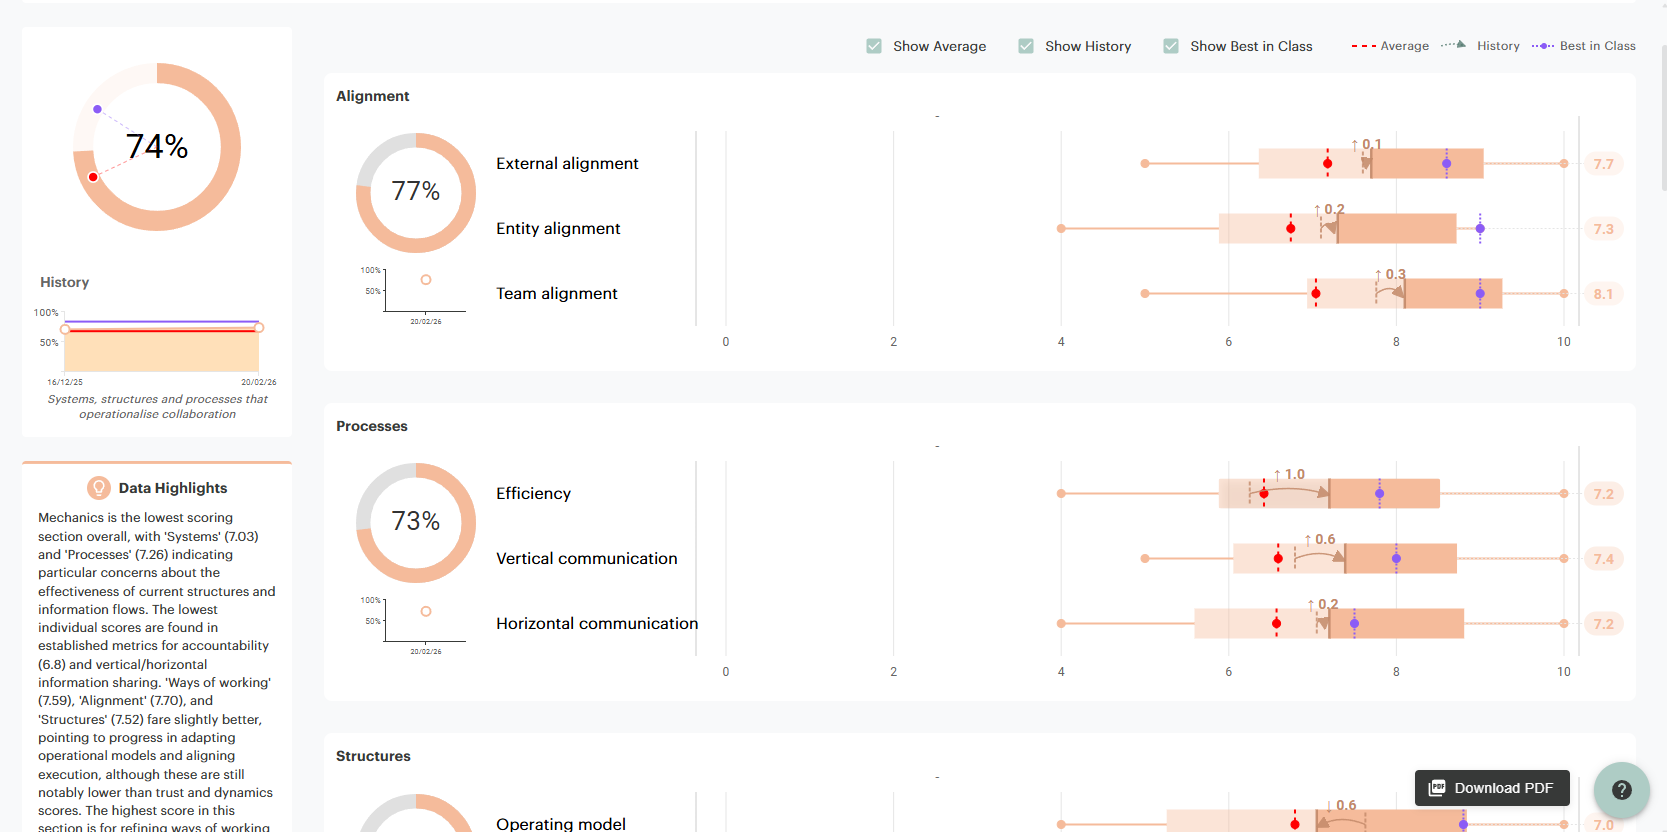
Task: Click the 'Horizontal communication' label
Action: (597, 623)
